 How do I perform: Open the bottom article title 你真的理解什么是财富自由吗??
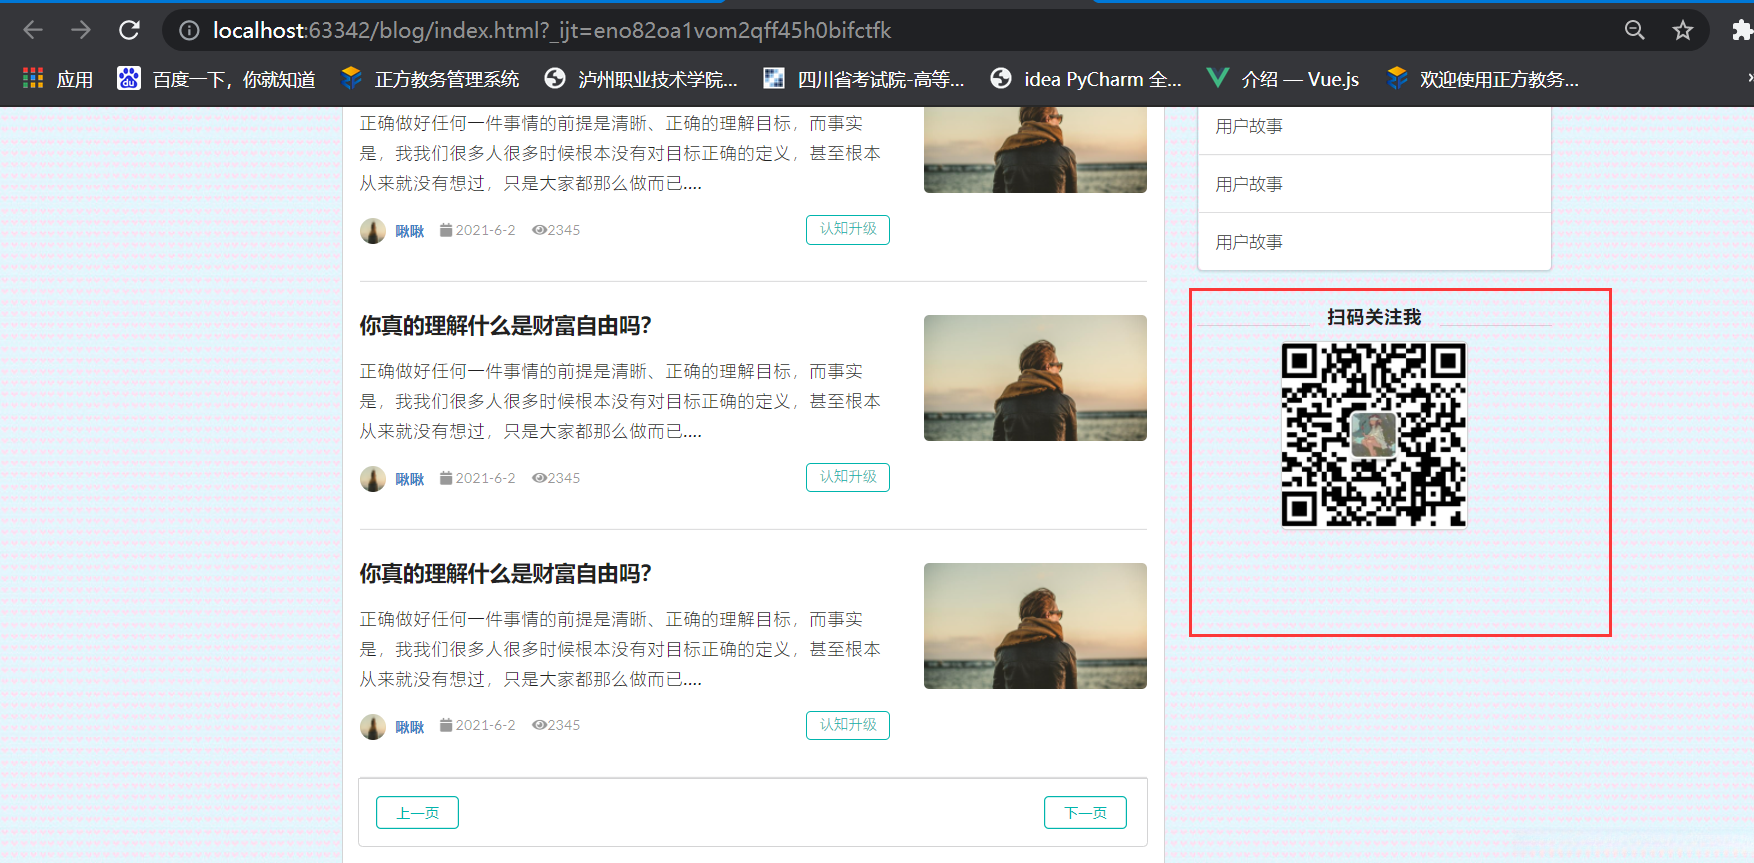tap(505, 574)
